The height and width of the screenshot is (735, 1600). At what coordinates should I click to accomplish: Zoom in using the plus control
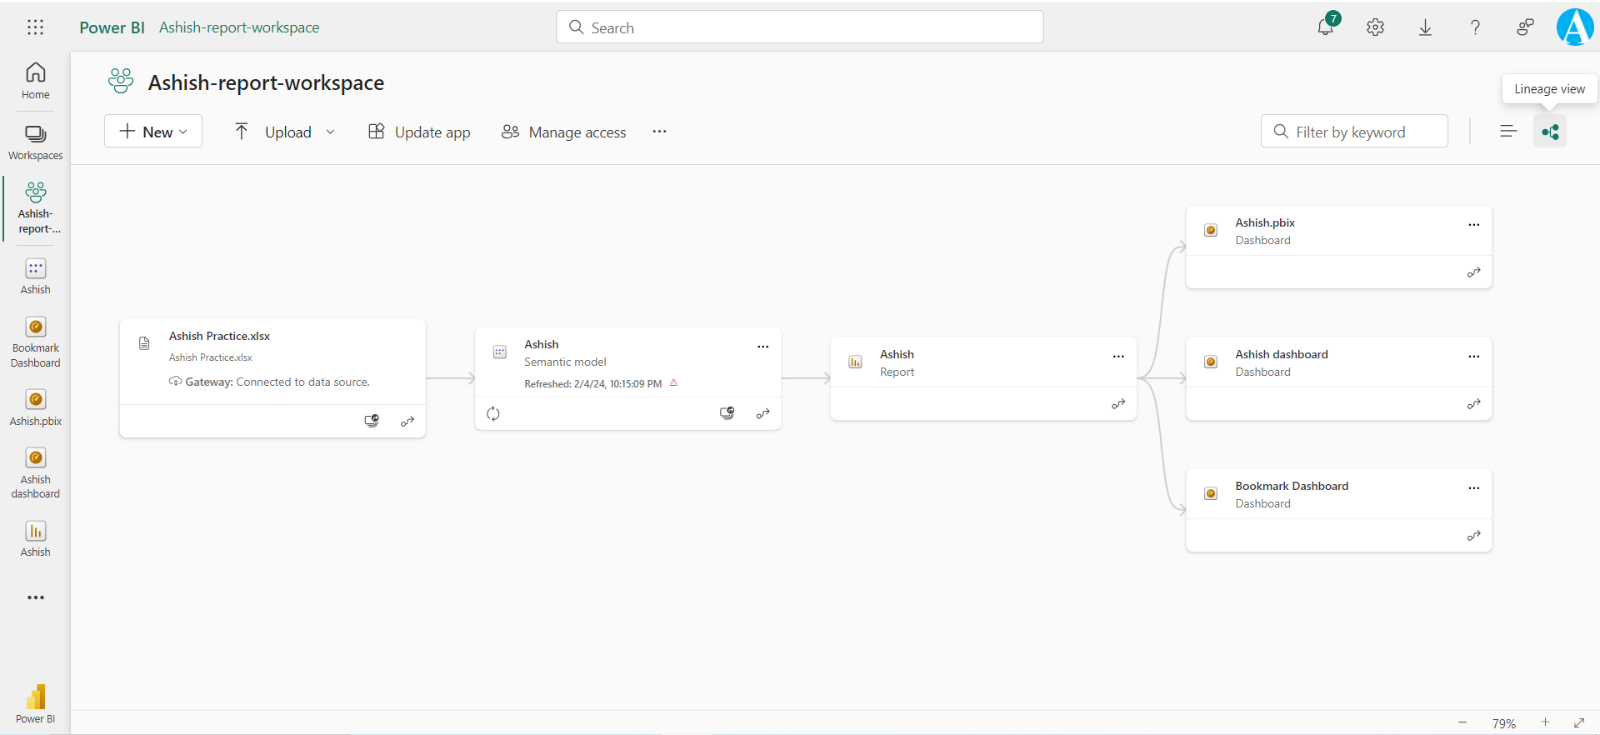tap(1545, 722)
